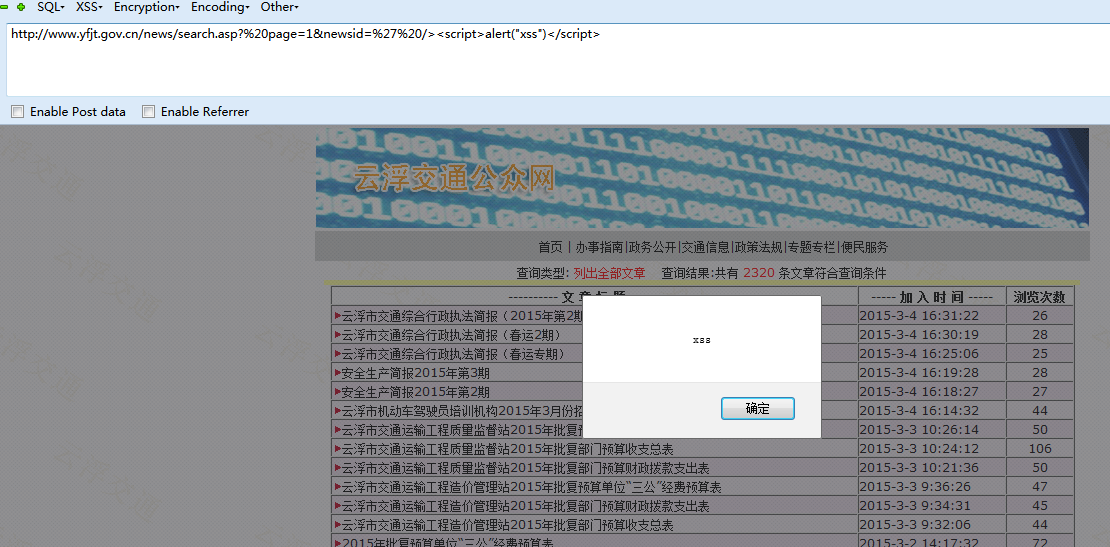
Task: Click the date 2015-3-4 16:19:28
Action: [919, 373]
